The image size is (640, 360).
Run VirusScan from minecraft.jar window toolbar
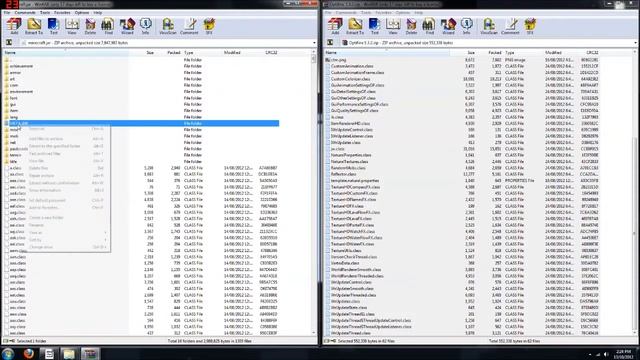click(167, 26)
